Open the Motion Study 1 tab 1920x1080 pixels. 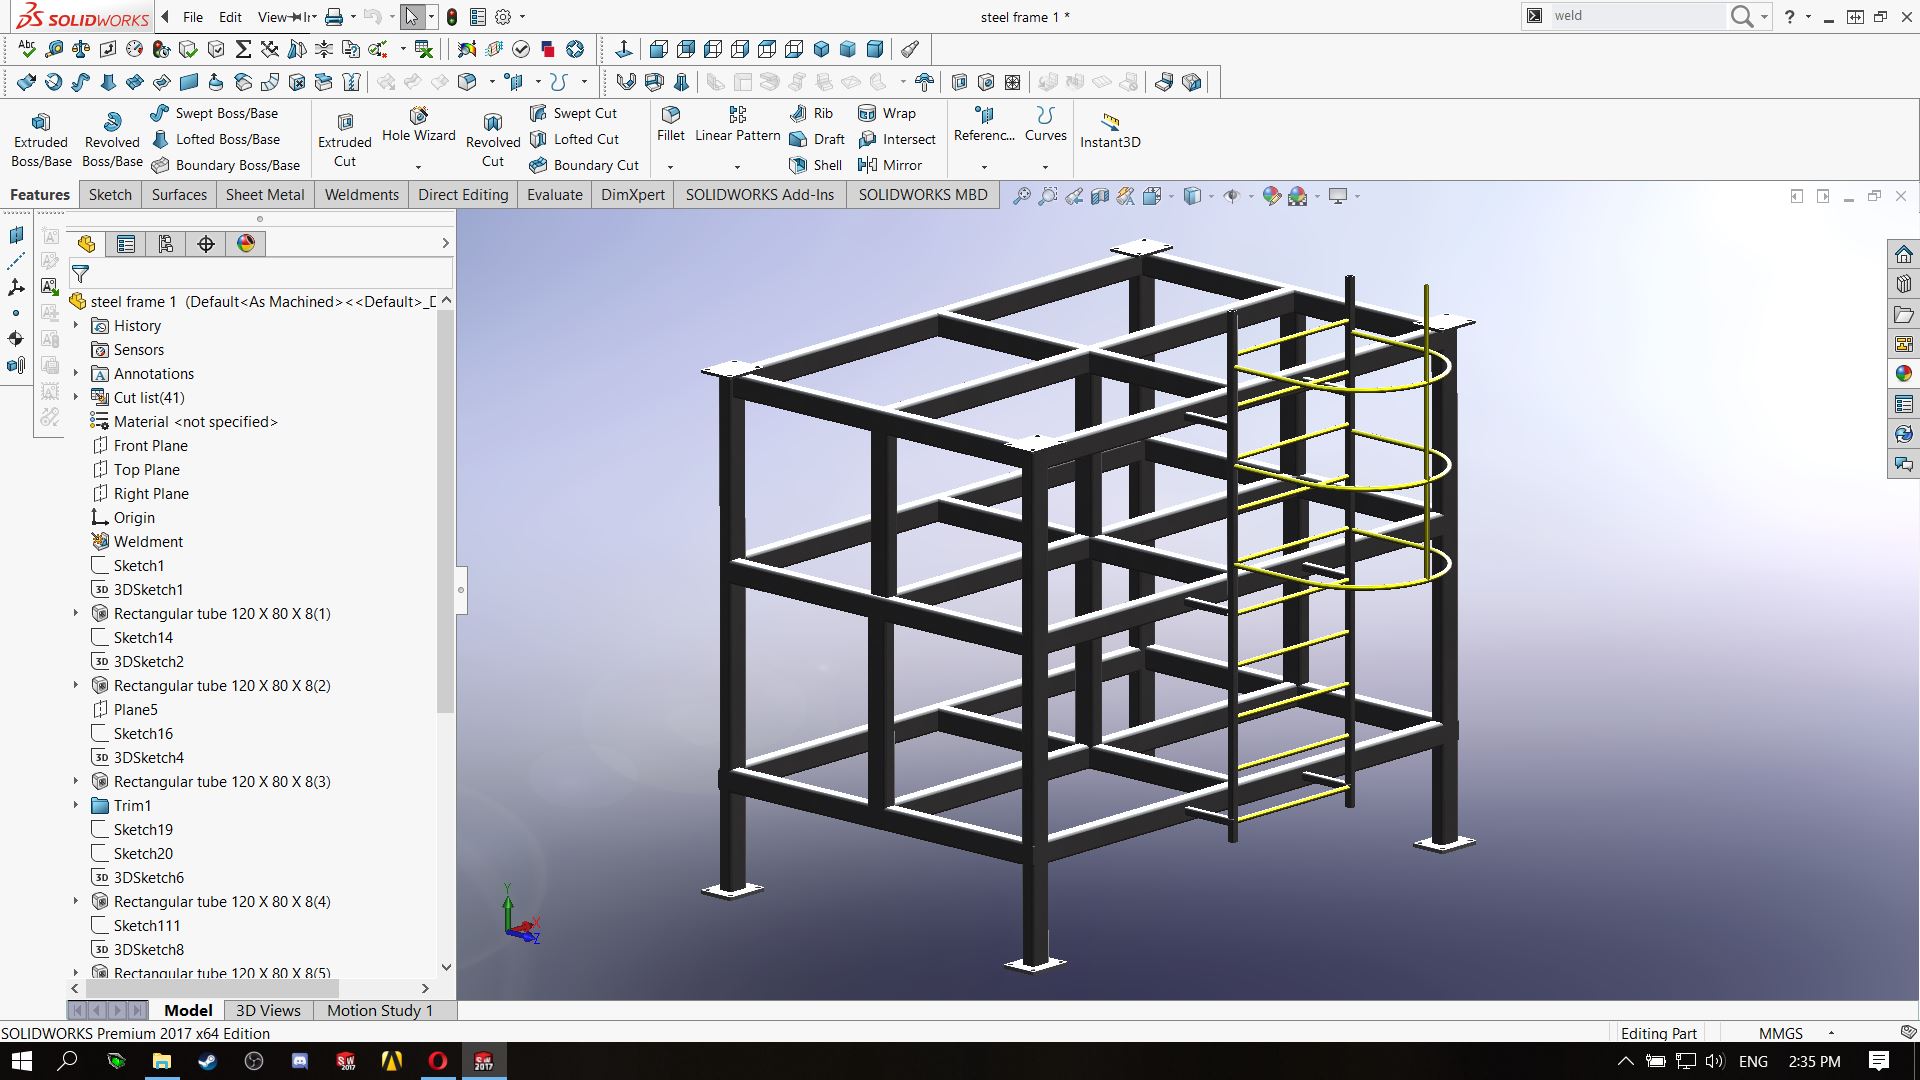point(380,1010)
